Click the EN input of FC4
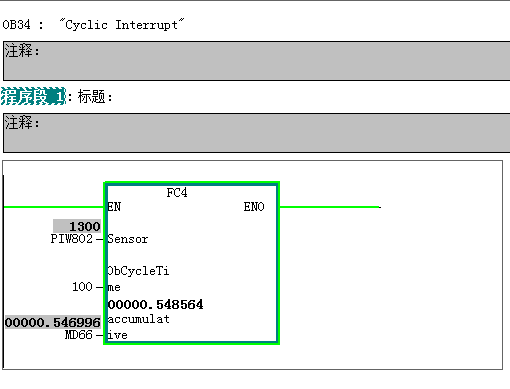Screen dimensions: 510x389 pos(114,207)
